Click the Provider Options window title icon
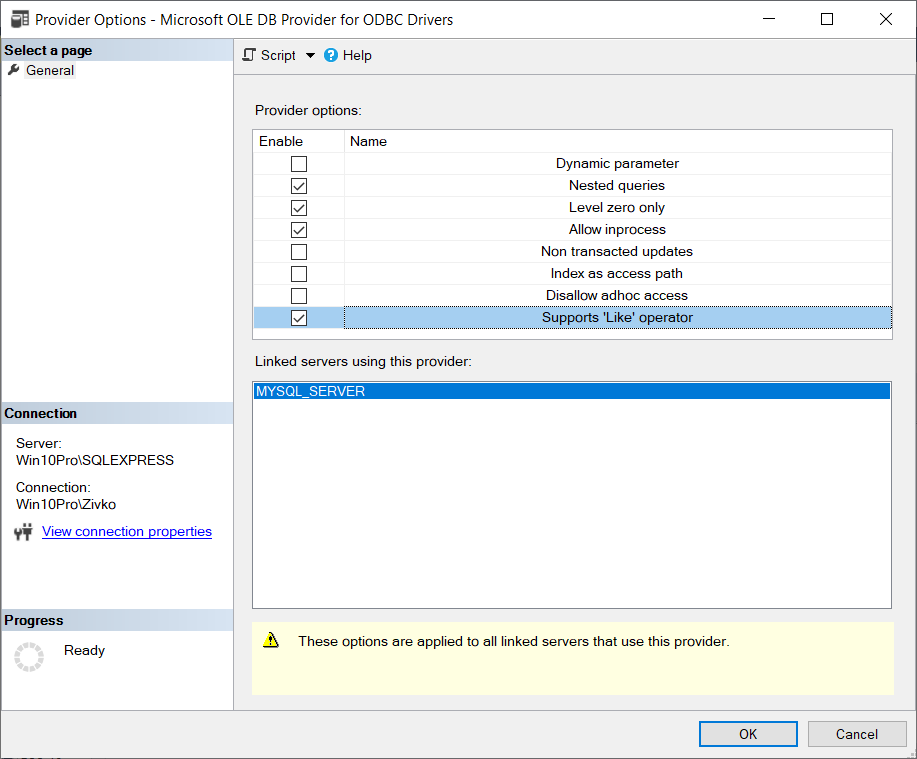Screen dimensions: 917x759 click(x=20, y=19)
